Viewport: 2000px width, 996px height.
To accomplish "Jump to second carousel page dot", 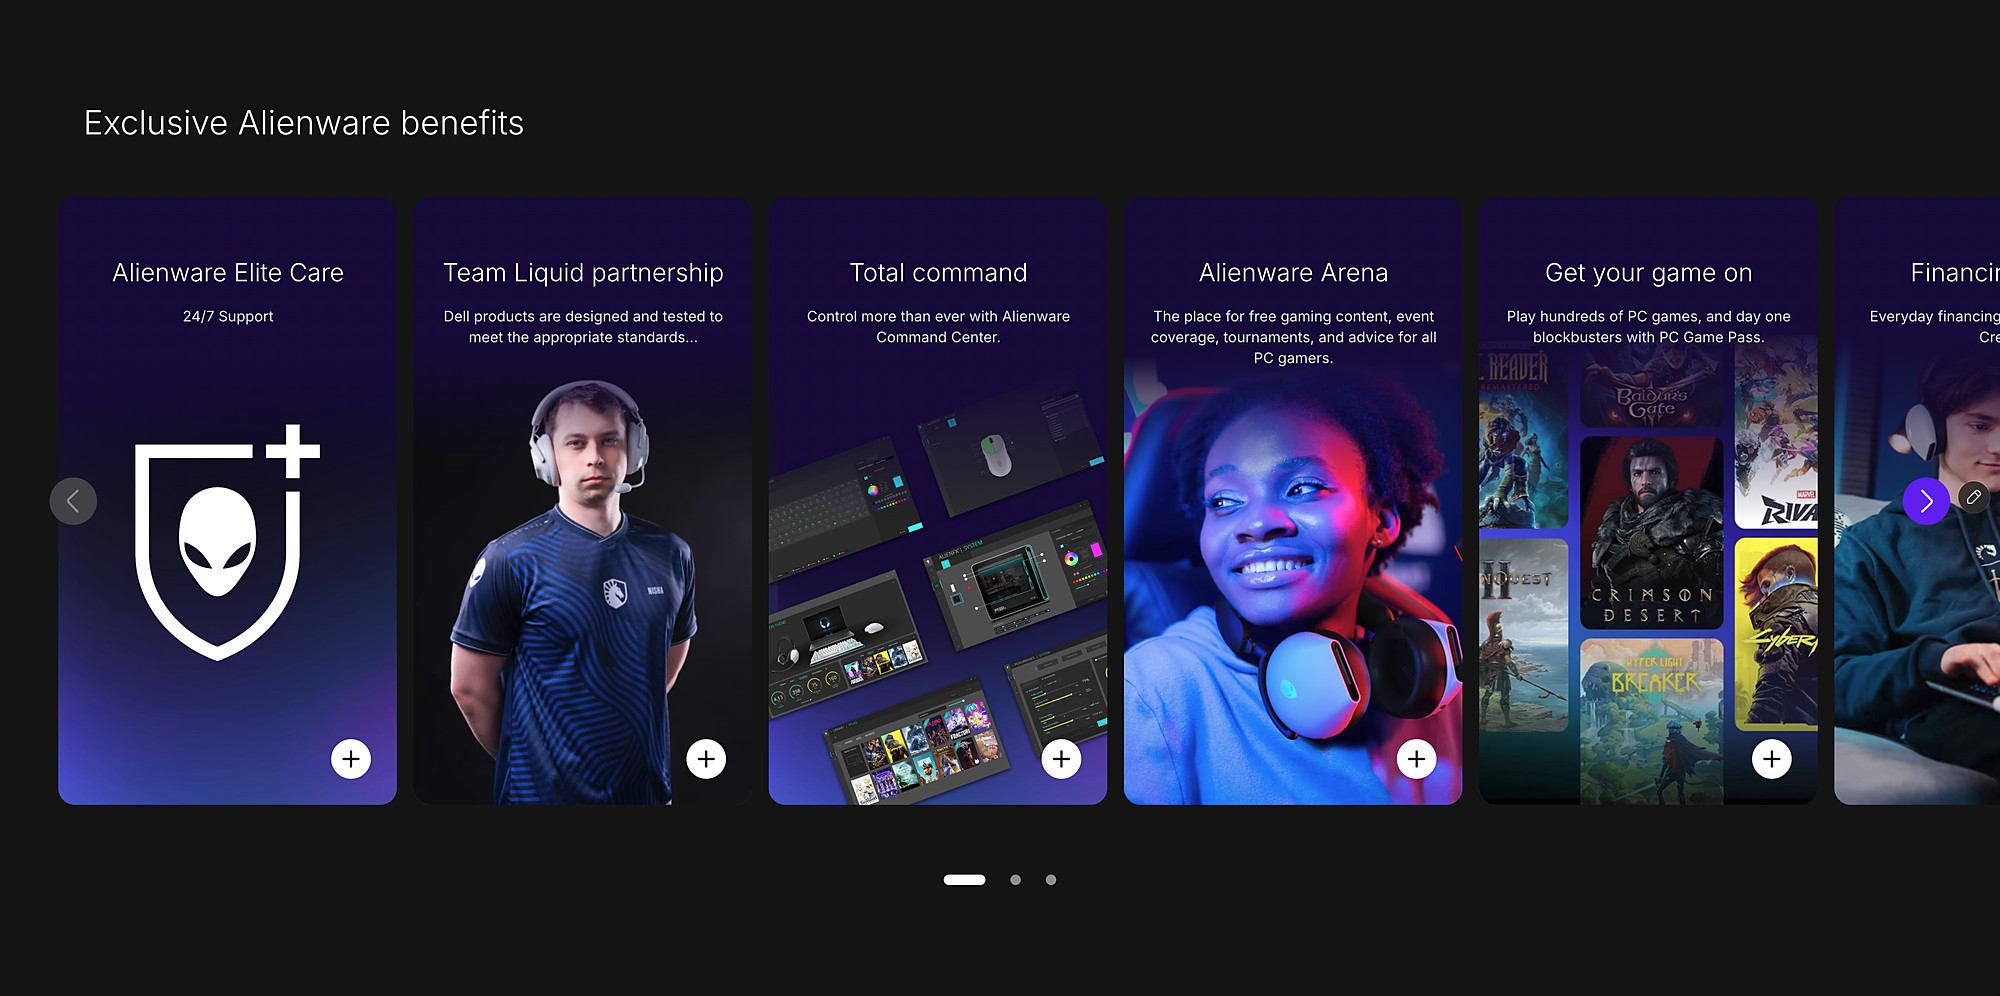I will [1015, 880].
